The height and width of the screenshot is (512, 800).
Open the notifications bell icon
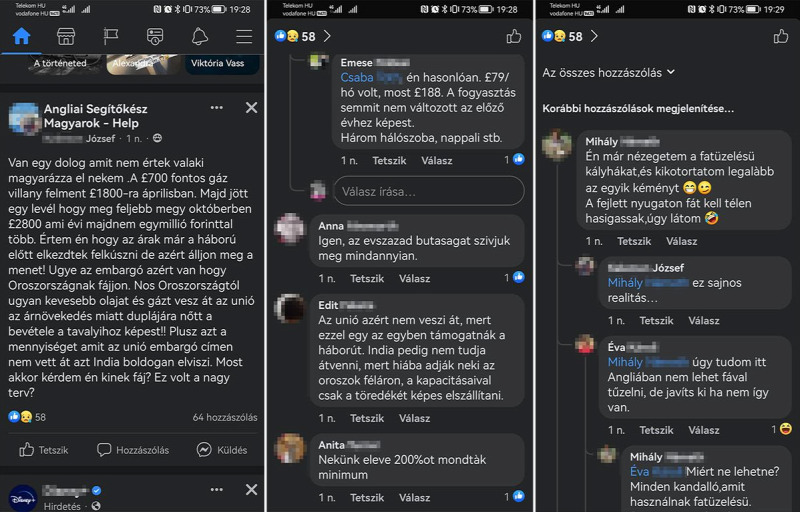pyautogui.click(x=199, y=36)
